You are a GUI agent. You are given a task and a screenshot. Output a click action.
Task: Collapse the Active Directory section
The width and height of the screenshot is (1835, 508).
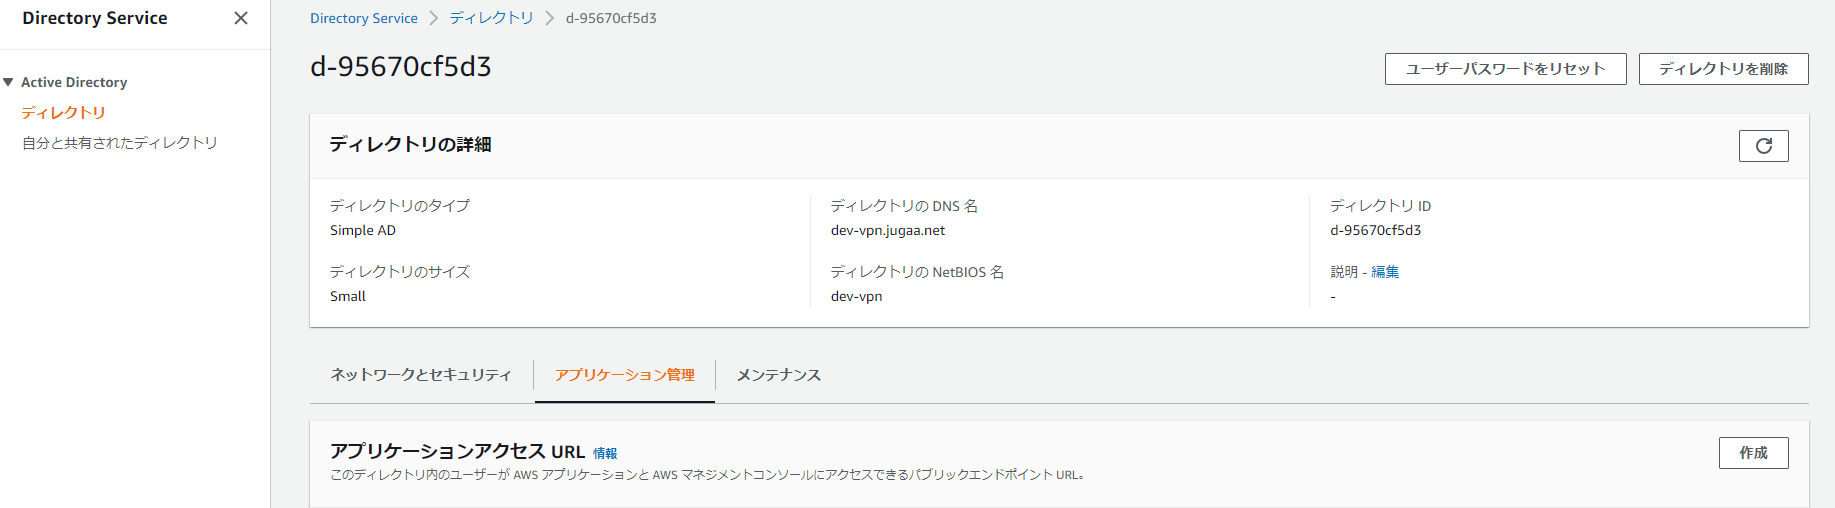click(9, 82)
